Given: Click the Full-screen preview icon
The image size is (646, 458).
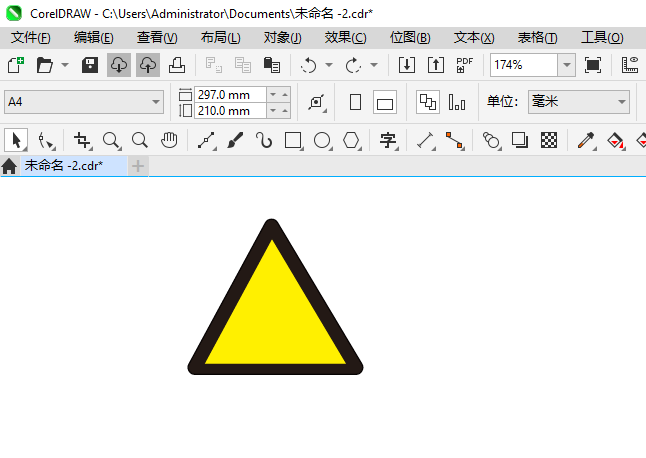Looking at the screenshot, I should pos(592,65).
